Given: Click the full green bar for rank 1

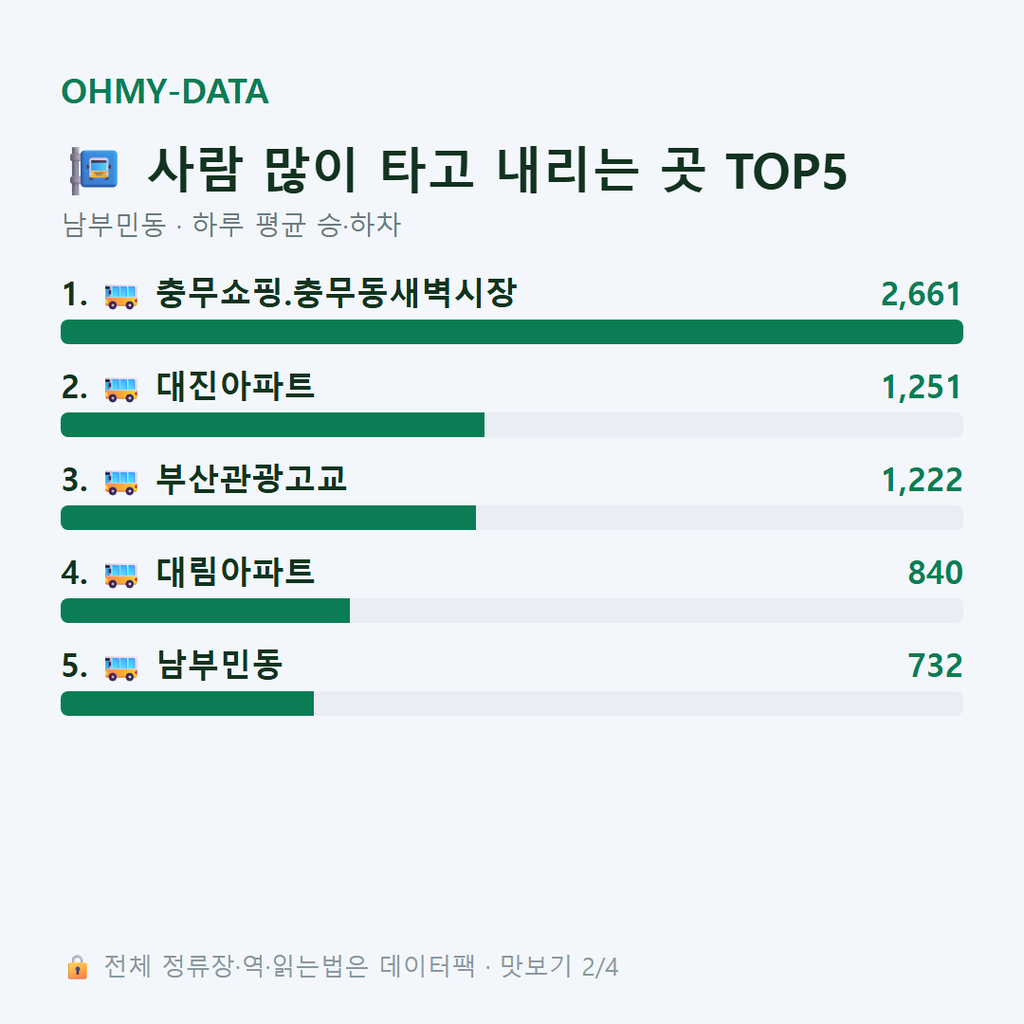Looking at the screenshot, I should [x=512, y=332].
